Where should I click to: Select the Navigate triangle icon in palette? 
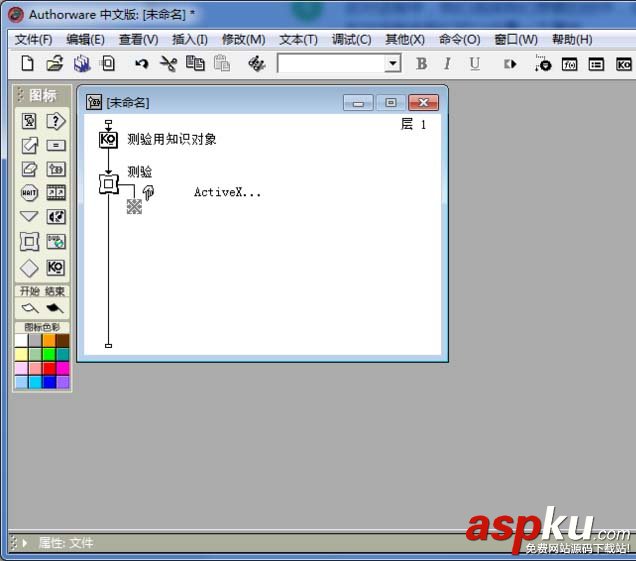(x=29, y=216)
